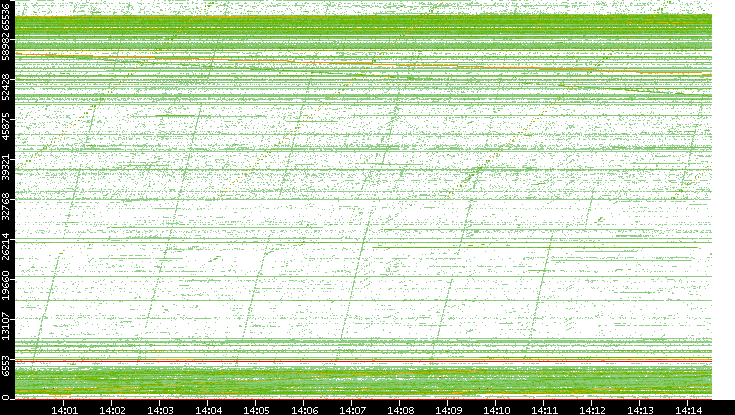735x415 pixels.
Task: Click the 14:14 time axis label
Action: click(x=688, y=410)
